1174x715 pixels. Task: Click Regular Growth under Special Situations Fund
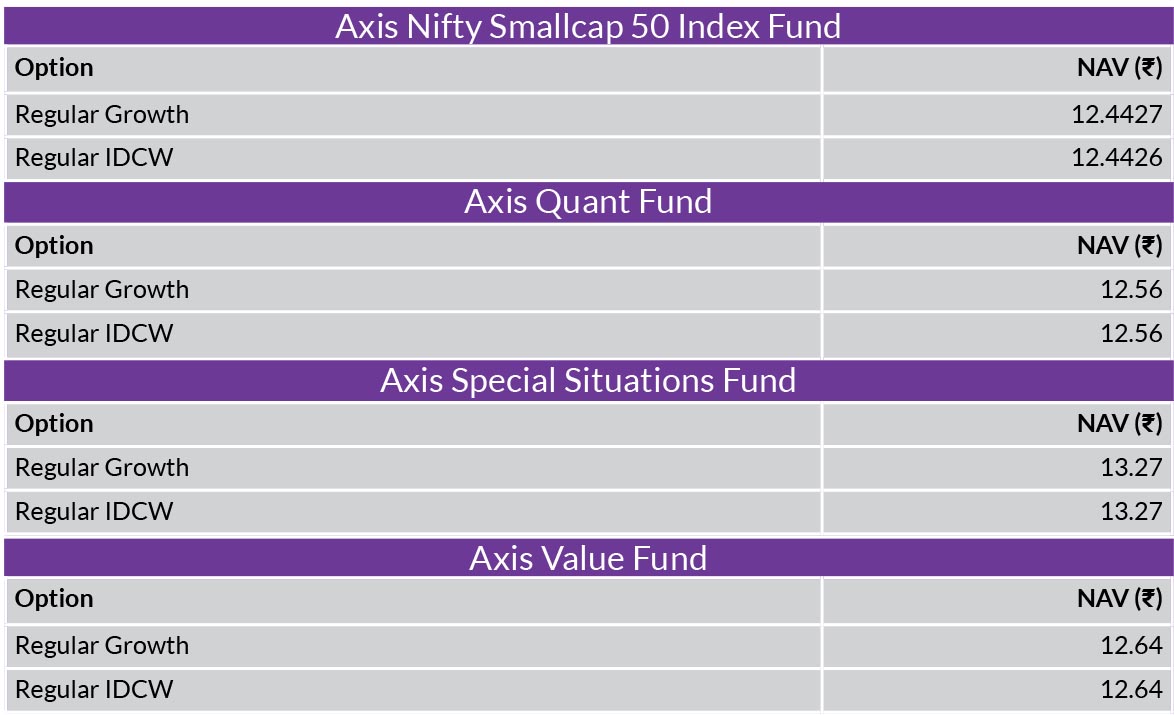[102, 467]
